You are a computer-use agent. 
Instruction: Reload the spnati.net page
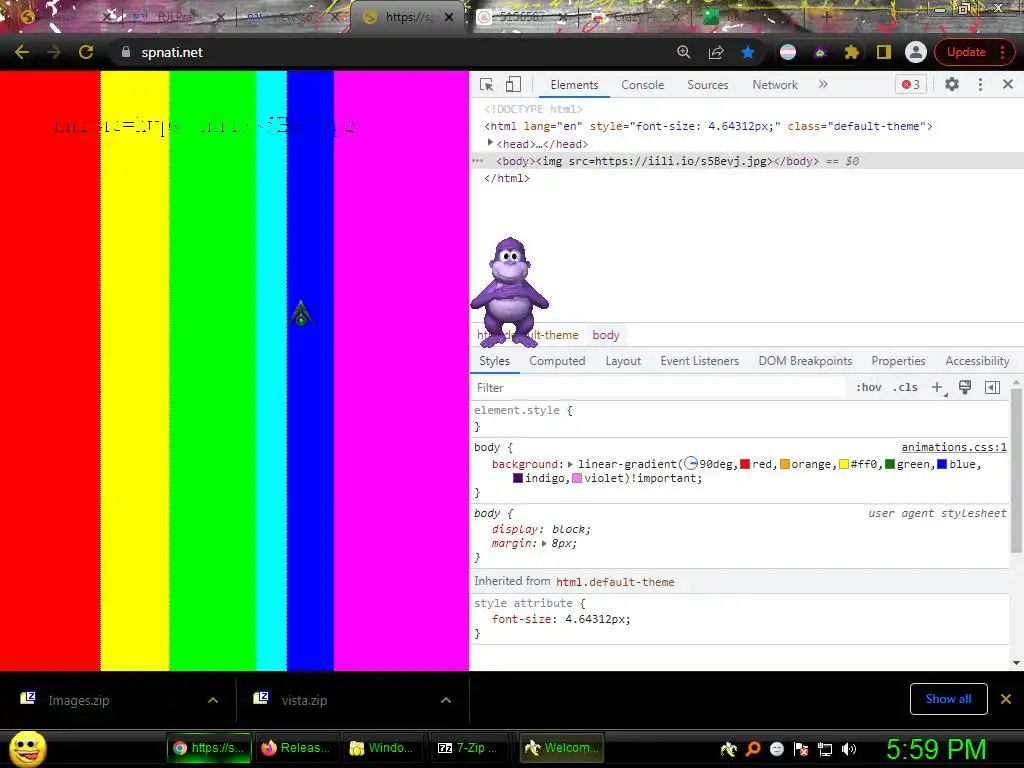[86, 52]
